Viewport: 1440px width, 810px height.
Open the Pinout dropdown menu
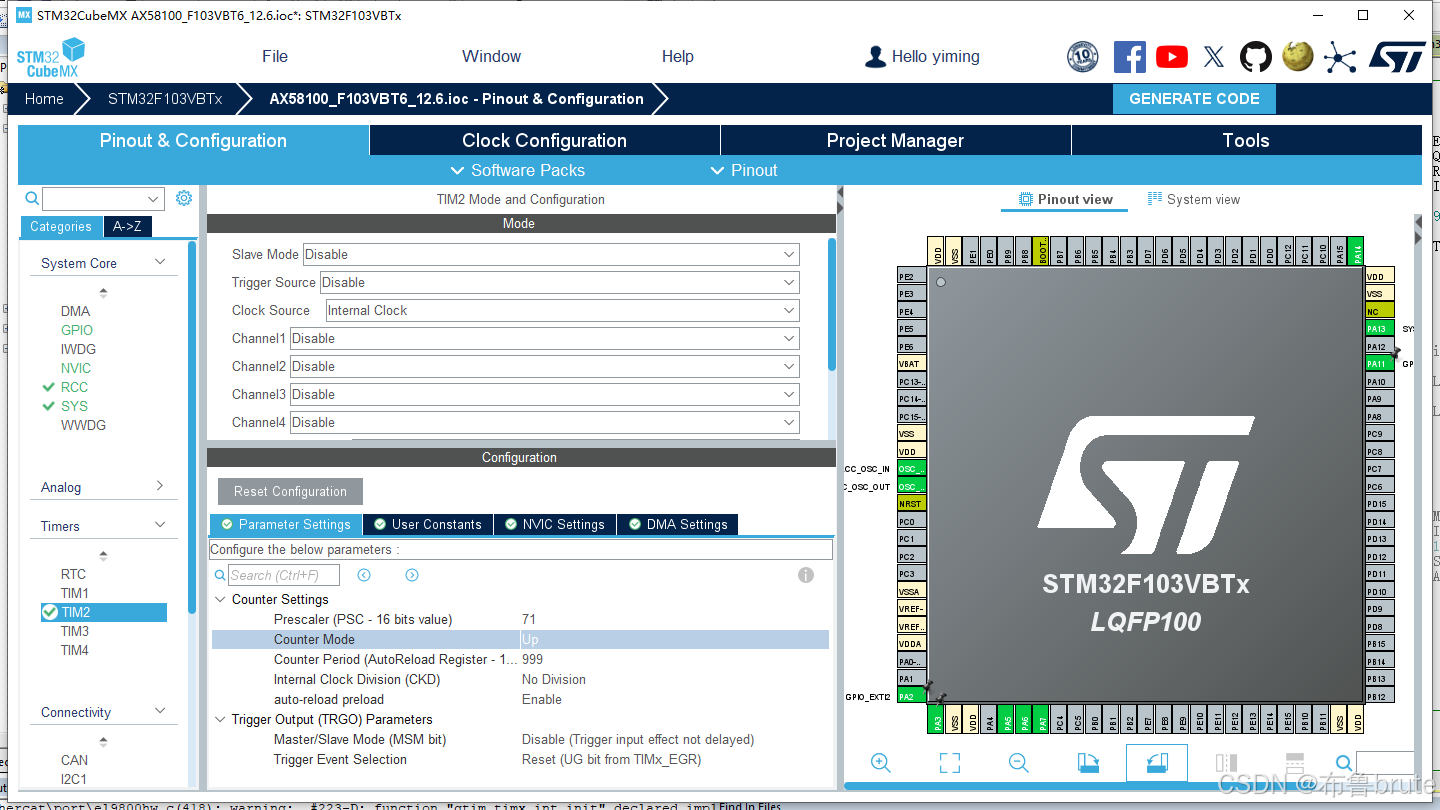pyautogui.click(x=744, y=170)
